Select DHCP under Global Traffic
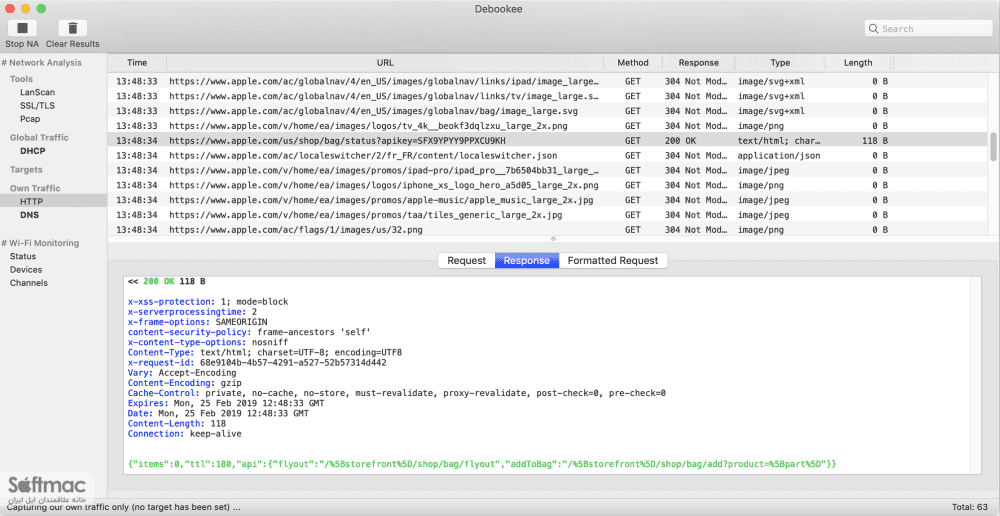Image resolution: width=1000 pixels, height=516 pixels. (x=33, y=151)
